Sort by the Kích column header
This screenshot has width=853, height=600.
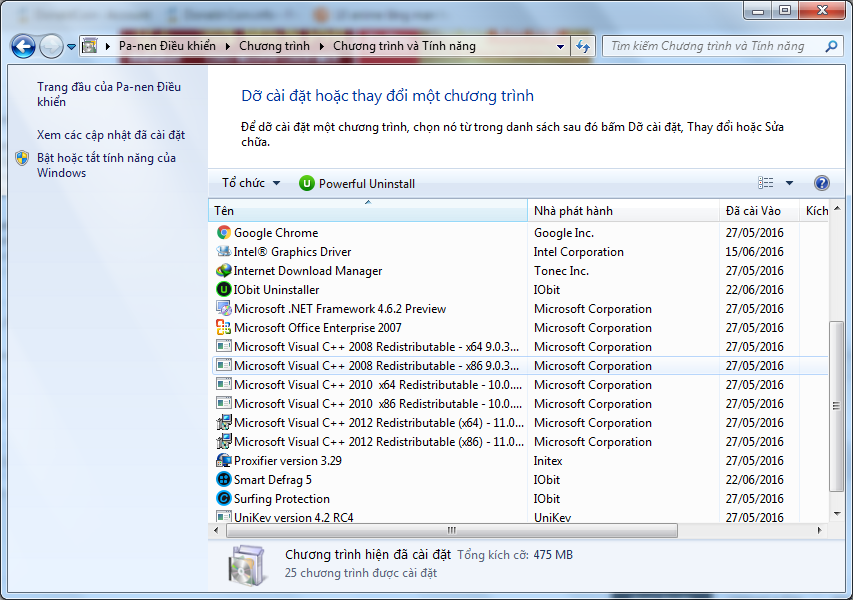pos(814,211)
